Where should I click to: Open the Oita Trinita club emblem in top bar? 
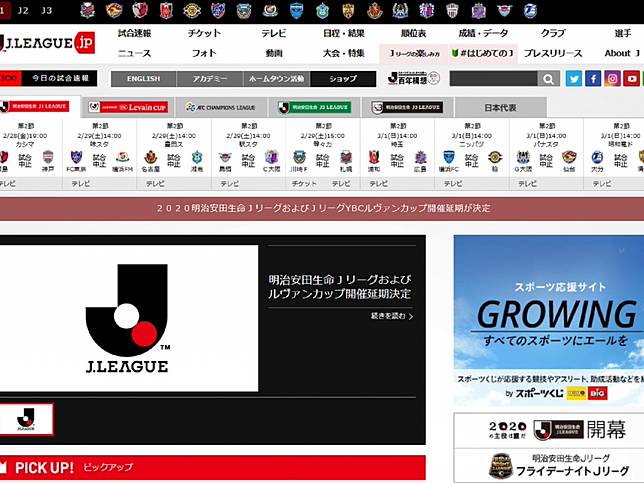point(530,11)
